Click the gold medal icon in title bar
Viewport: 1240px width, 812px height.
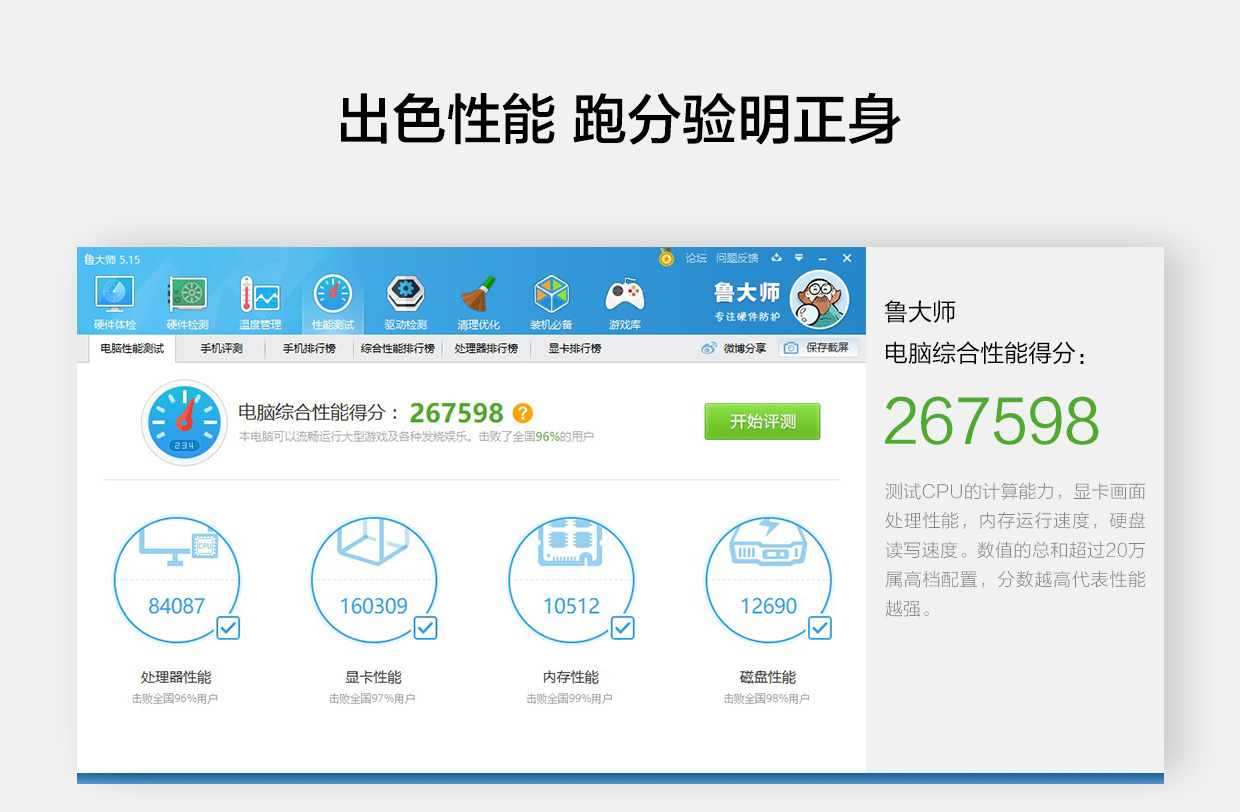coord(667,258)
